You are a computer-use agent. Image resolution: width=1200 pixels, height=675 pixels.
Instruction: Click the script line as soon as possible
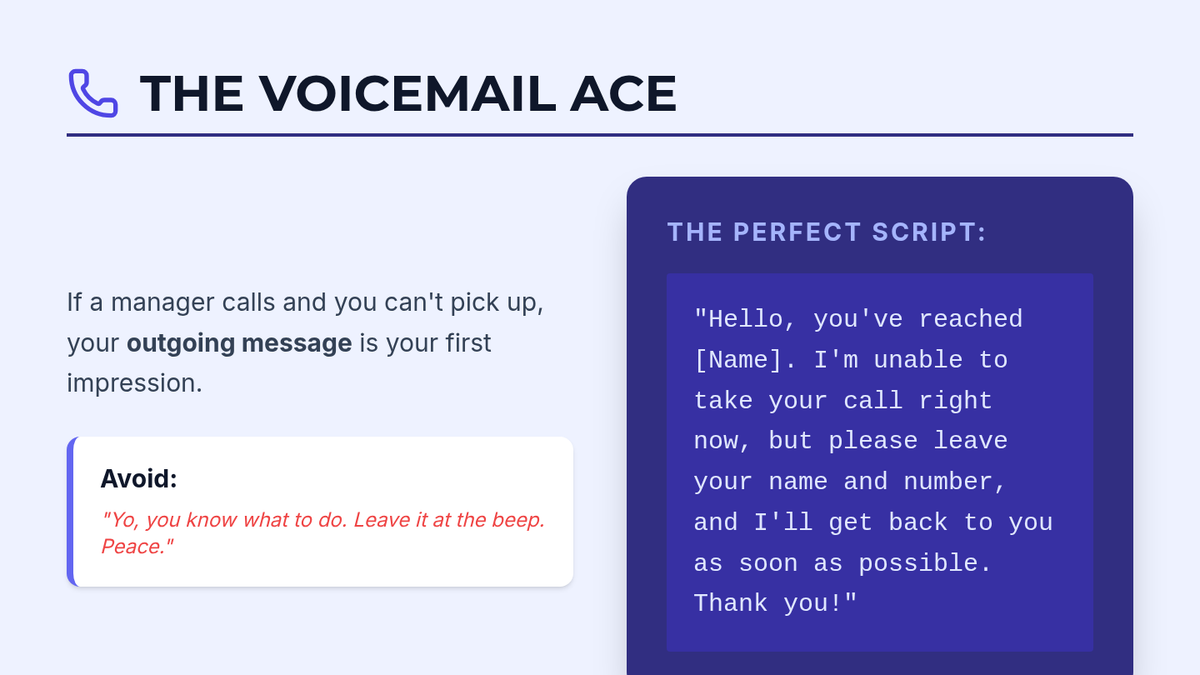(x=842, y=563)
